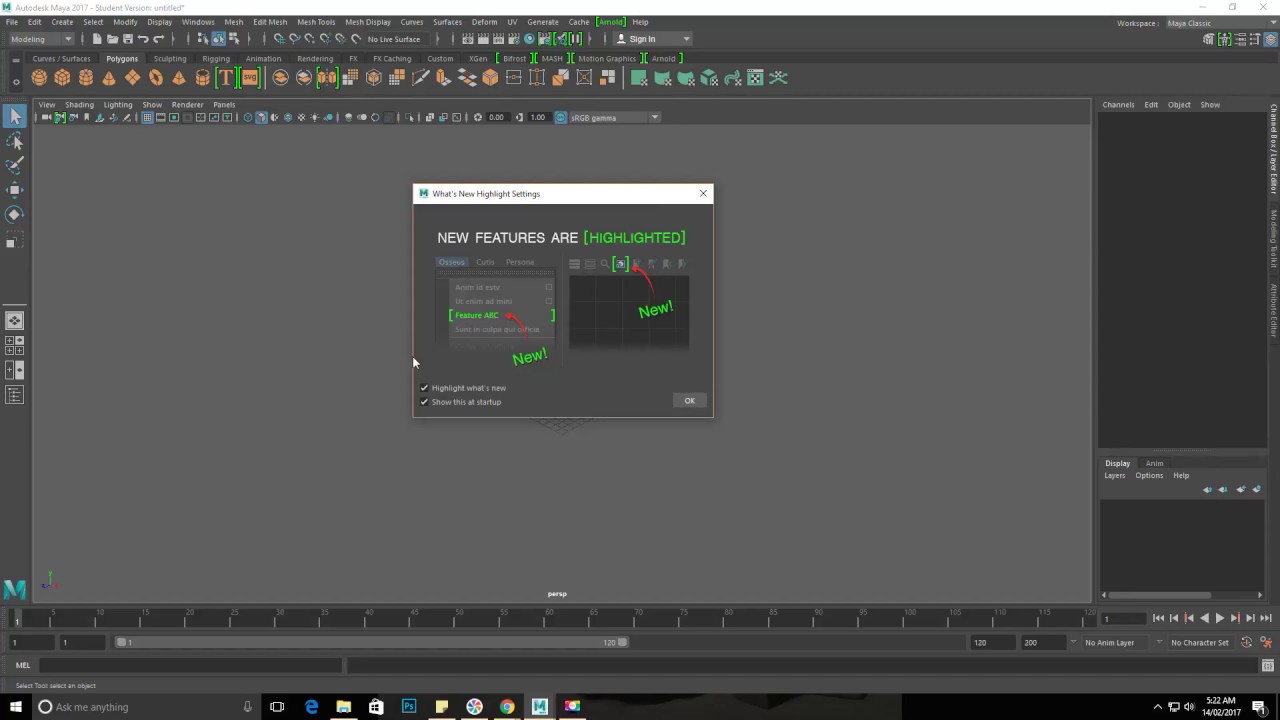Choose the Move tool in the toolbox
Image resolution: width=1280 pixels, height=720 pixels.
pyautogui.click(x=14, y=190)
